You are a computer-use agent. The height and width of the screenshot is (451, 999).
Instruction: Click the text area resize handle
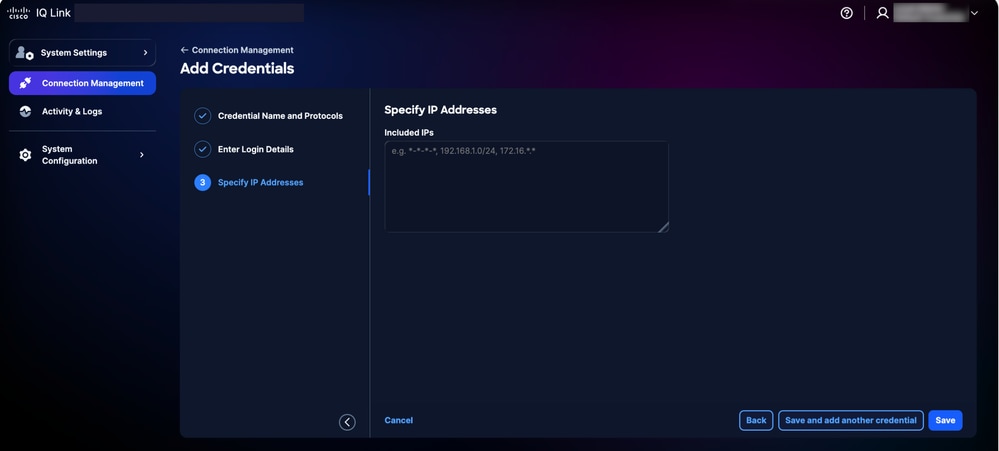pos(663,227)
